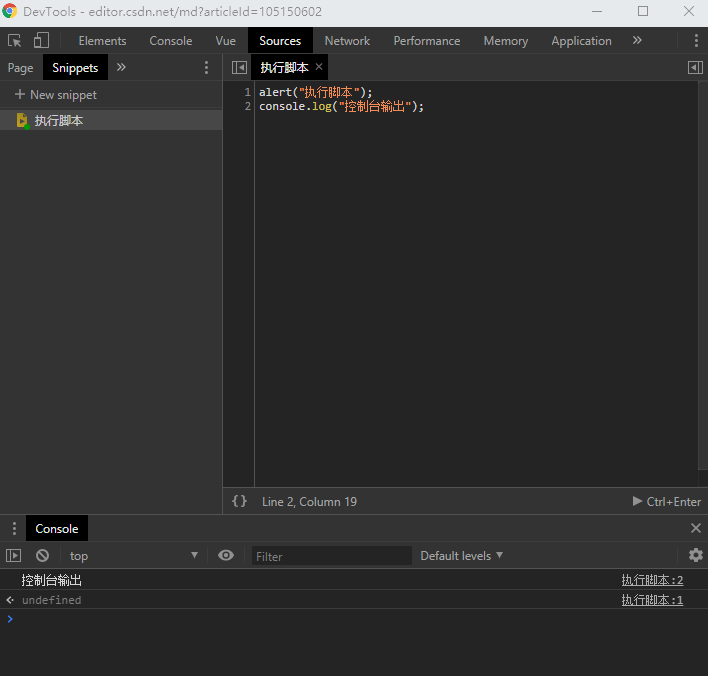
Task: Close the 执行脚本 editor tab
Action: (x=319, y=67)
